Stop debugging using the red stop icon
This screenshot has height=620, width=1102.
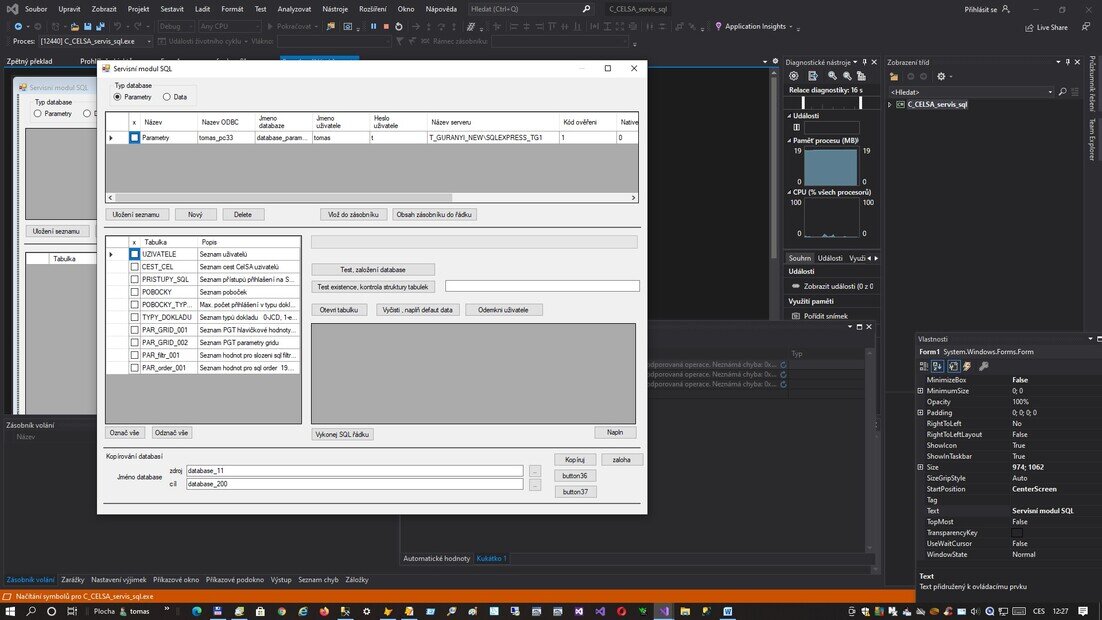(x=386, y=26)
